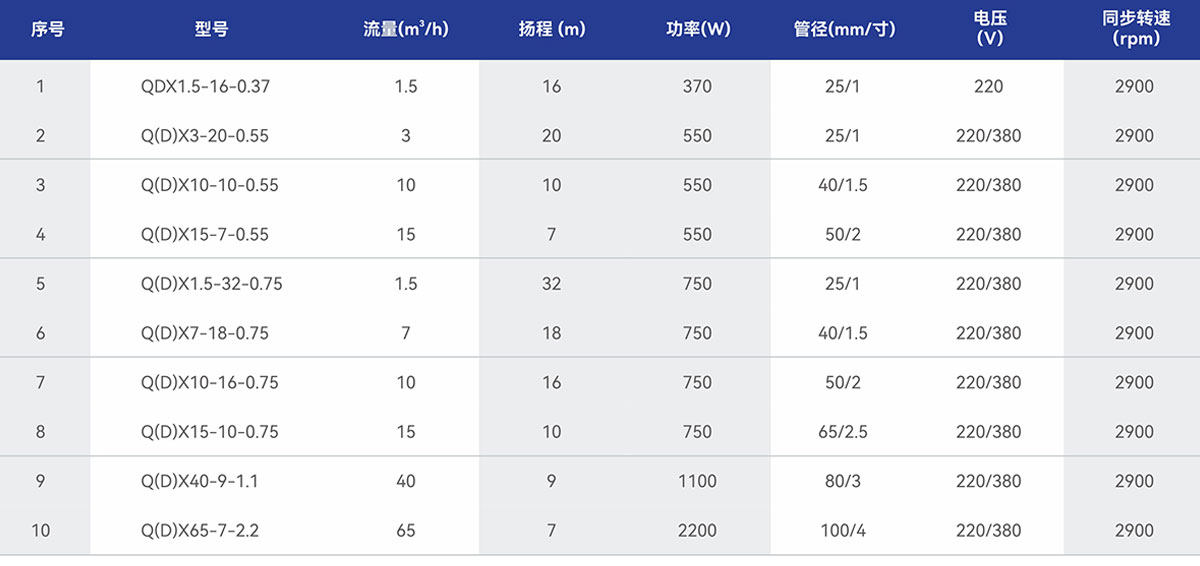Image resolution: width=1200 pixels, height=566 pixels.
Task: Click model Q(D)X1.5-32-0.75
Action: 212,284
